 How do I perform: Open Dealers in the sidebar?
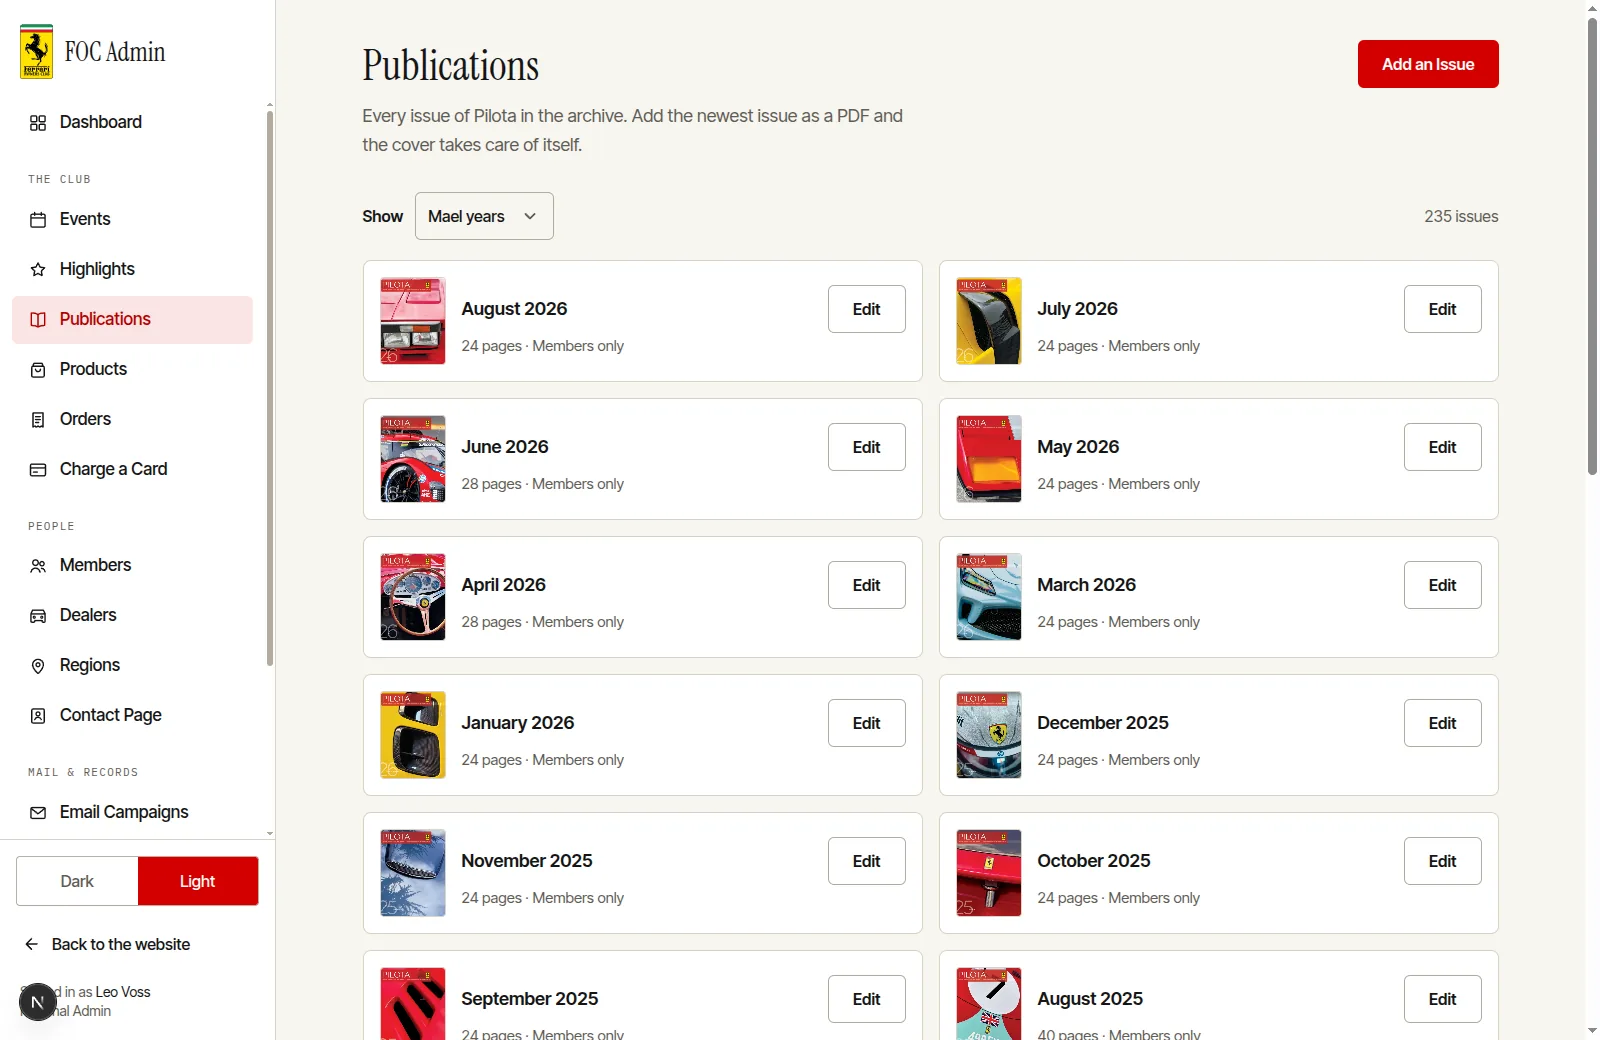point(132,616)
